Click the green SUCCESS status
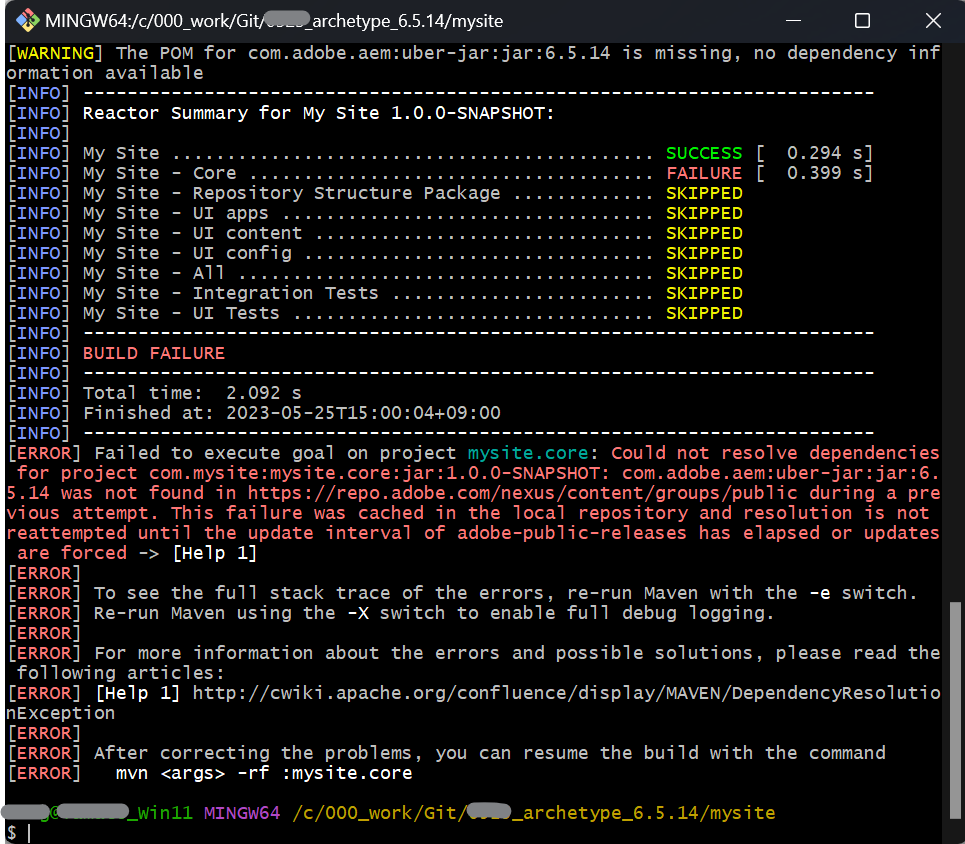The height and width of the screenshot is (844, 965). pos(704,153)
